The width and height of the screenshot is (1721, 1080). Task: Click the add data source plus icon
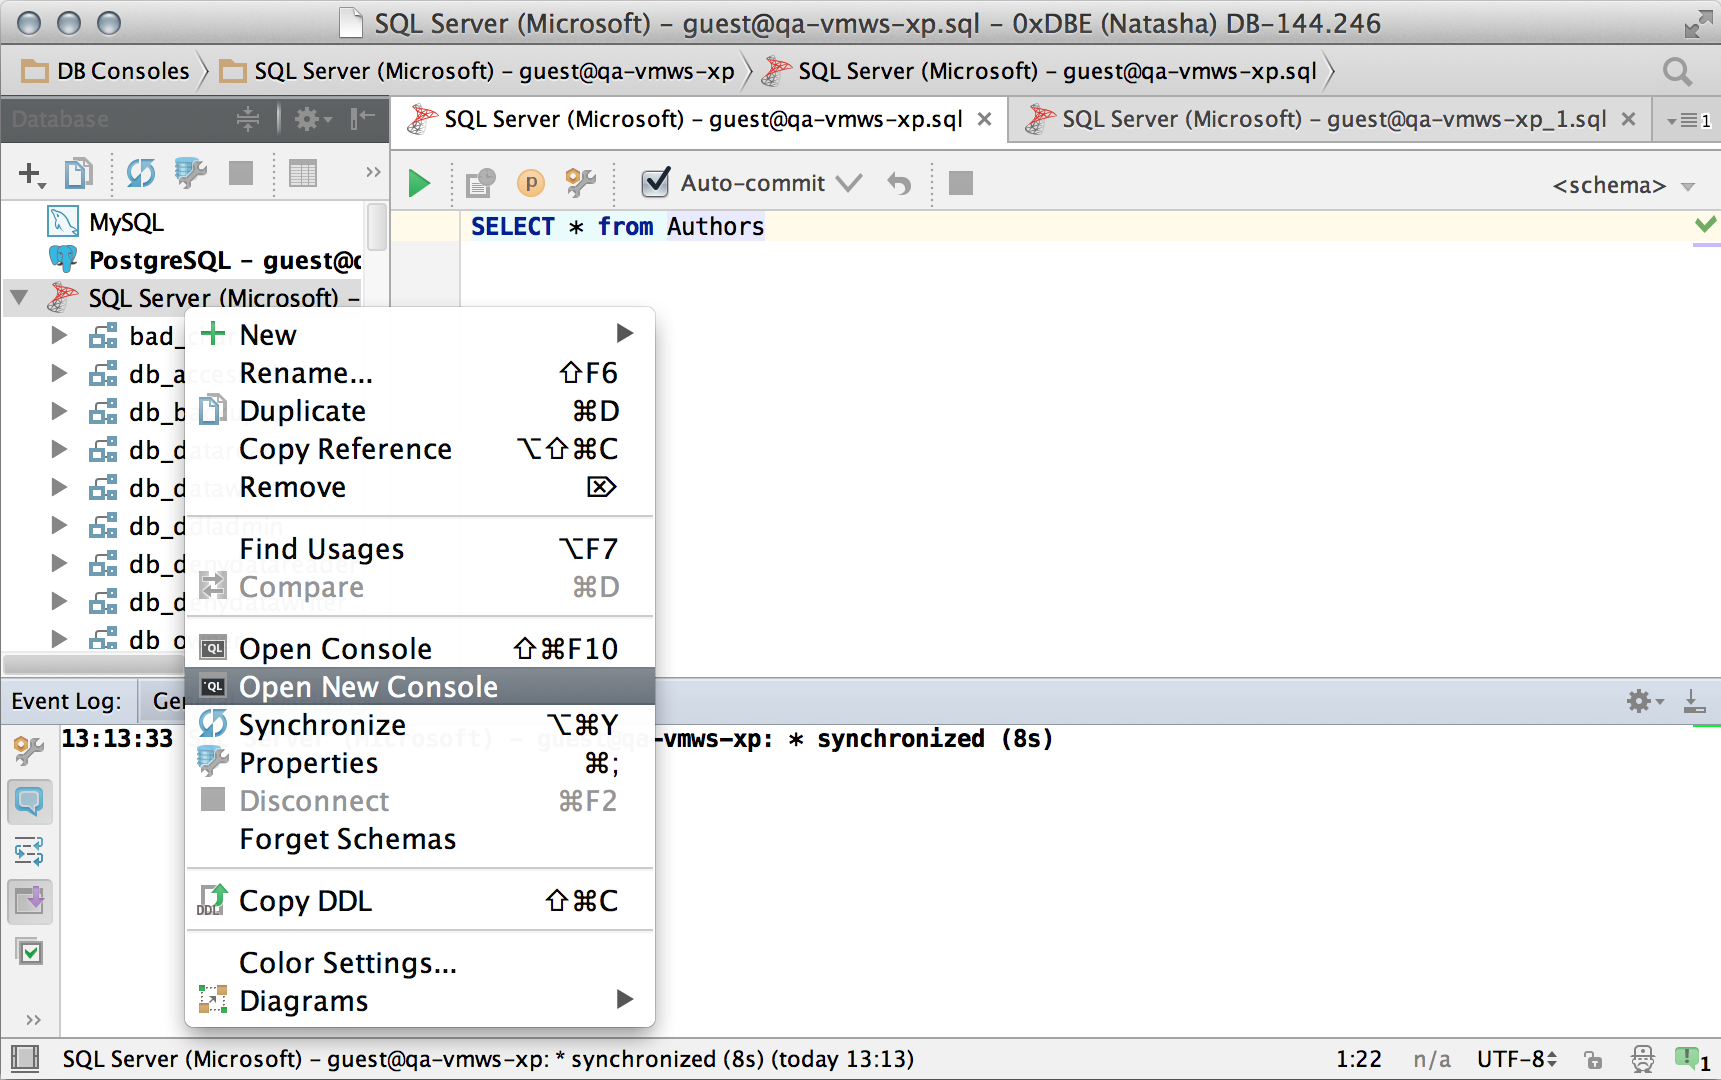(31, 174)
